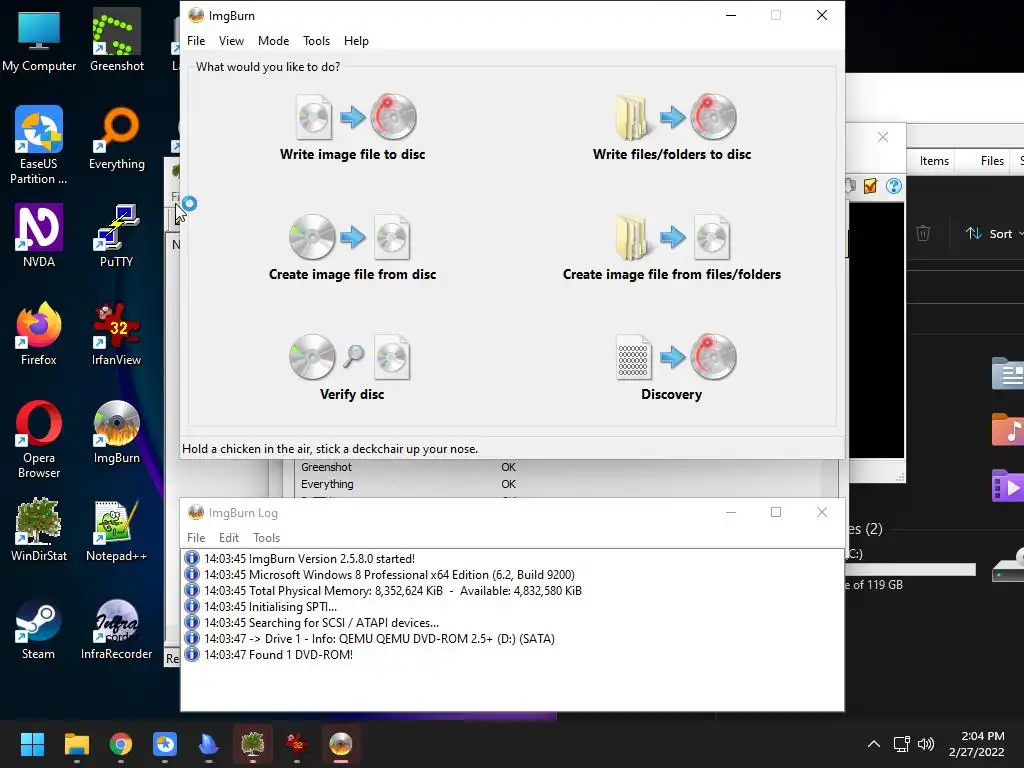1024x768 pixels.
Task: Open File menu in ImgBurn Log window
Action: pos(196,537)
